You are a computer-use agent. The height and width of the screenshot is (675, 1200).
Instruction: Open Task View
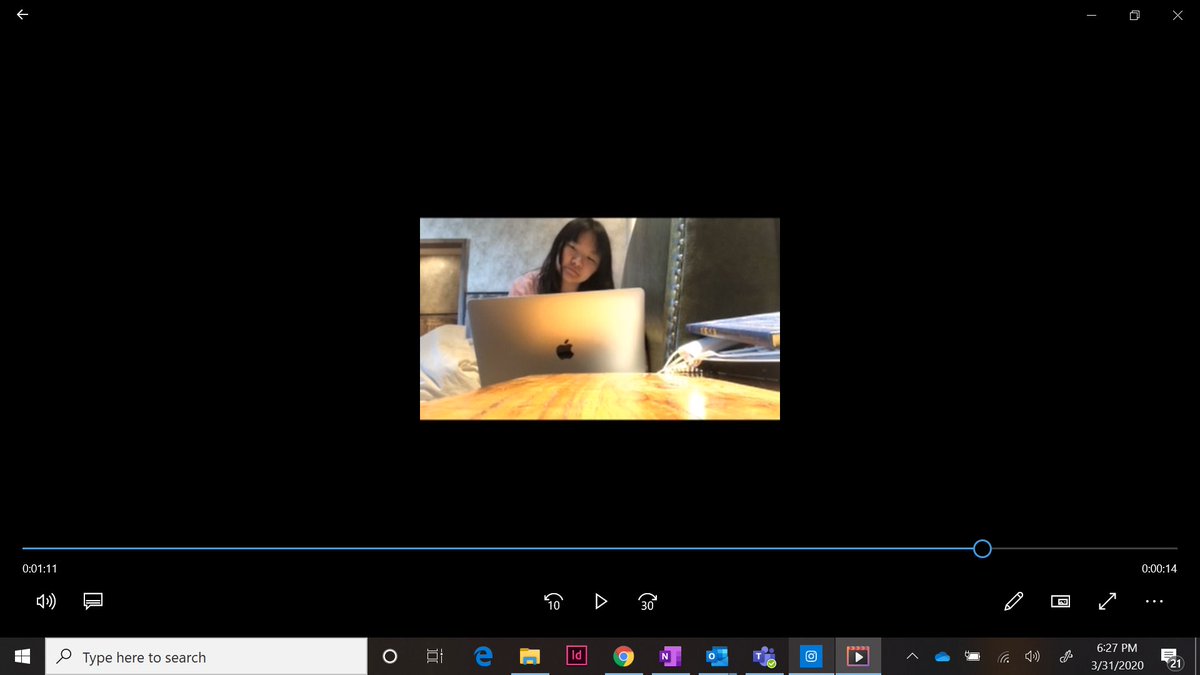(x=434, y=657)
